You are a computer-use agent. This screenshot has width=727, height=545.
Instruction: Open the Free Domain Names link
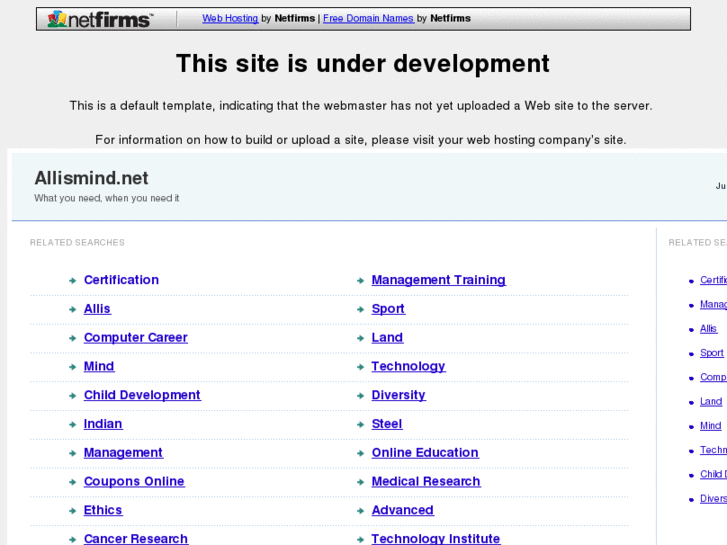tap(368, 18)
